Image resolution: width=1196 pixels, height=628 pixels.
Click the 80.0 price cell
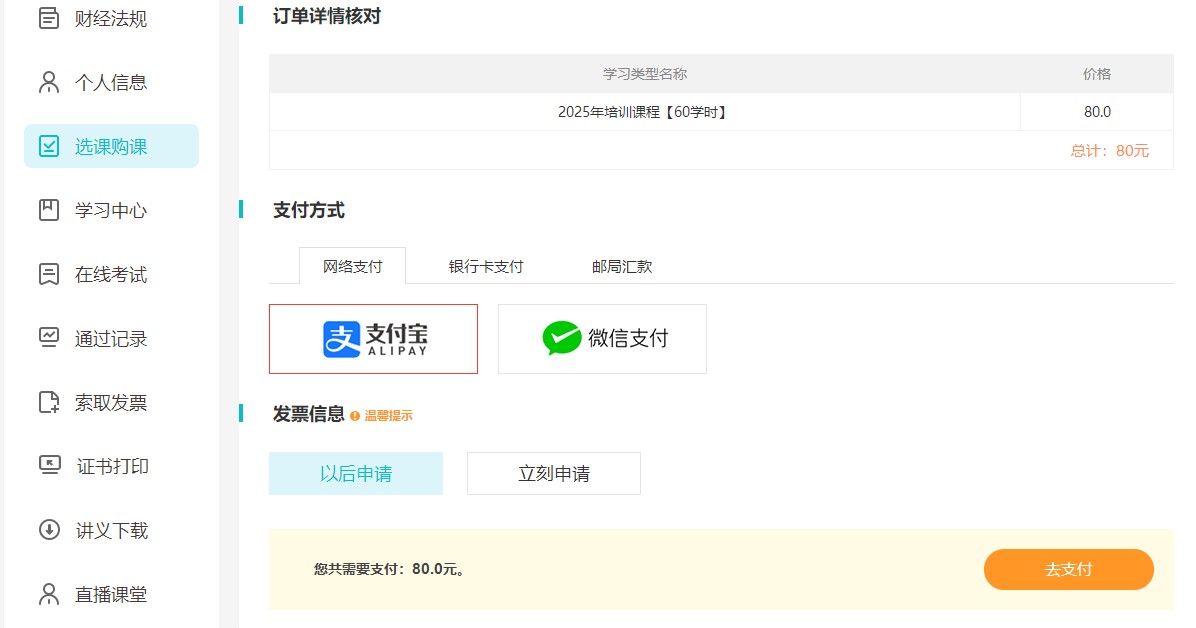pos(1097,112)
